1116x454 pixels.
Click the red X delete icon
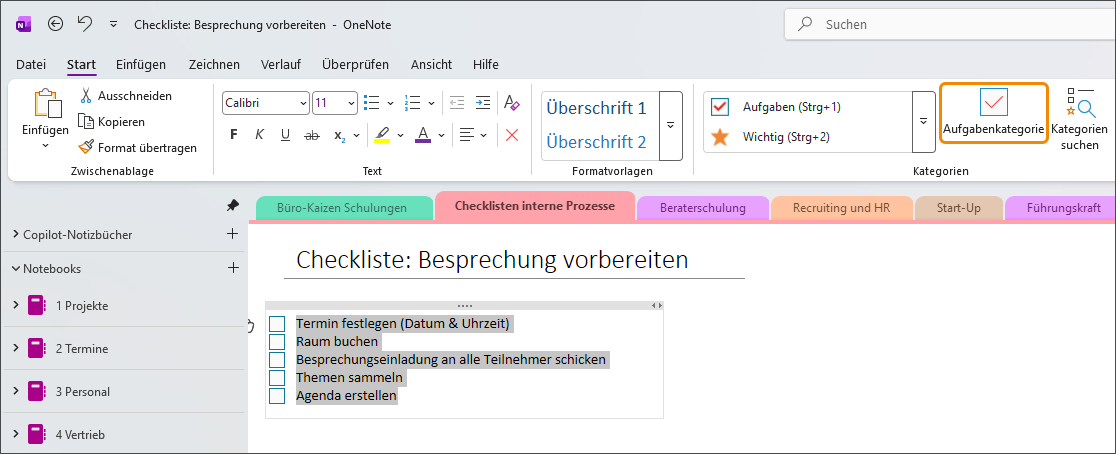coord(512,134)
